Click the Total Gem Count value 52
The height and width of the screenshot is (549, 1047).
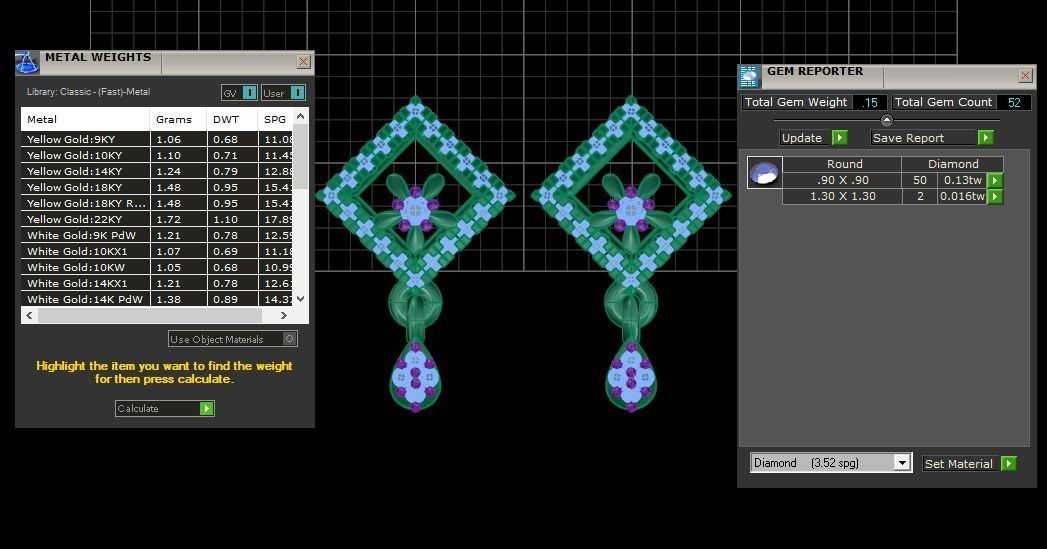tap(1014, 102)
